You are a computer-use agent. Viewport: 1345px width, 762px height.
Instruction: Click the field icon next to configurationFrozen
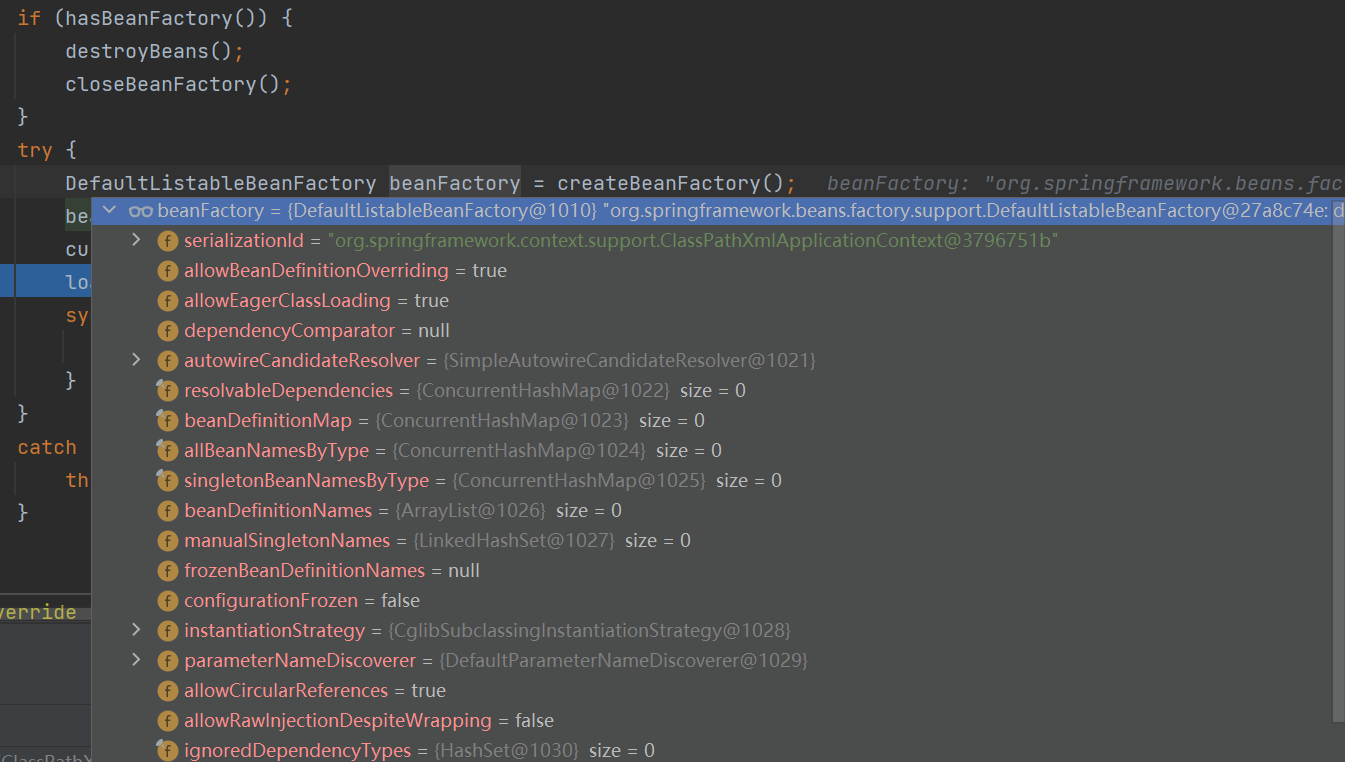168,601
